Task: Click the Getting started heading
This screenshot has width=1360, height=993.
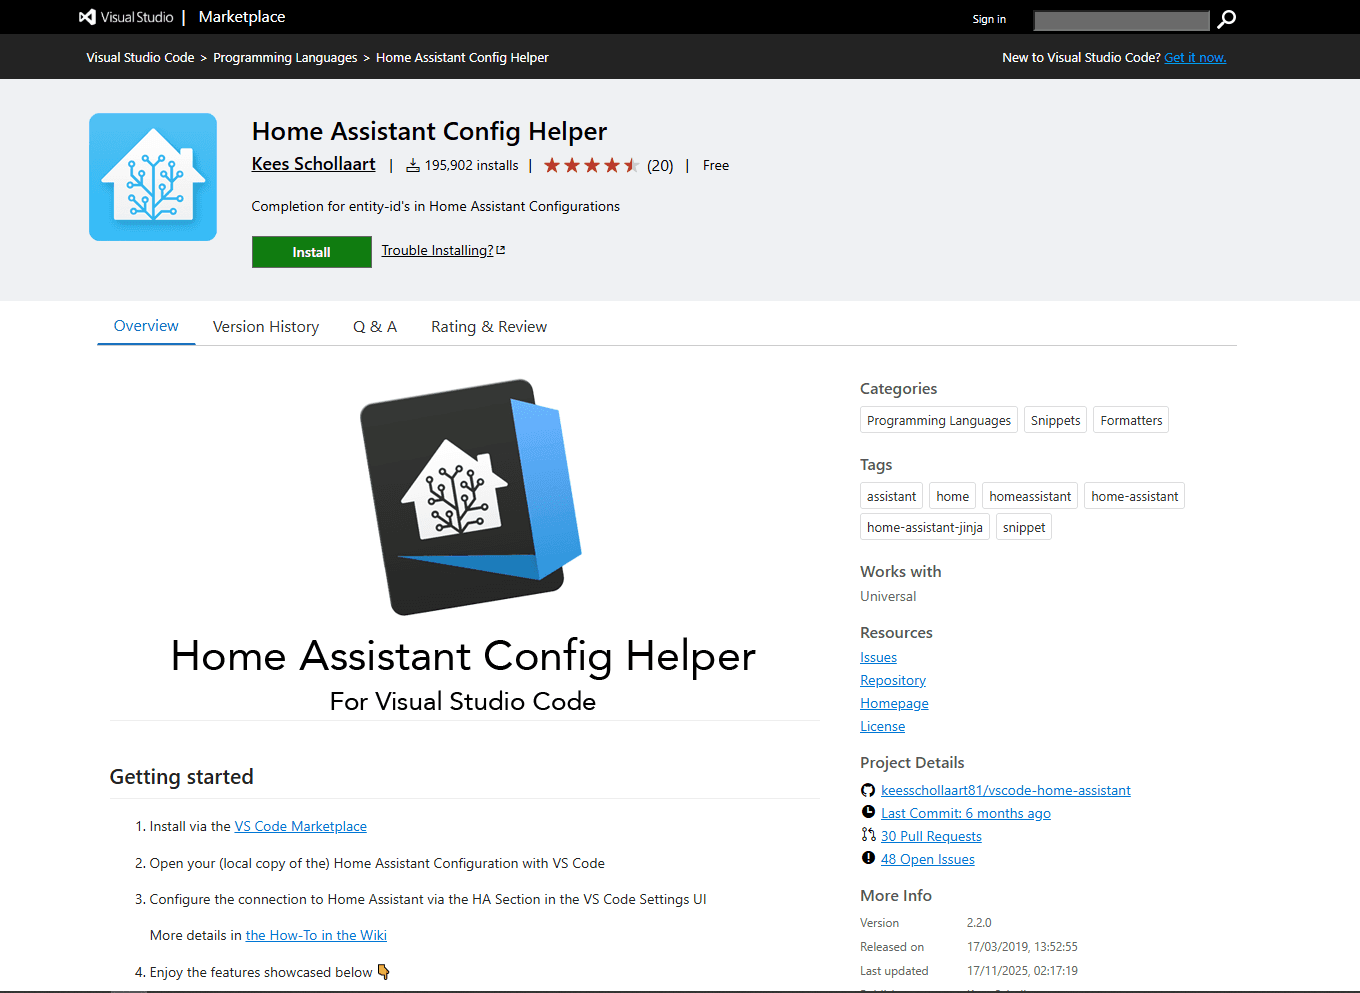Action: coord(182,777)
